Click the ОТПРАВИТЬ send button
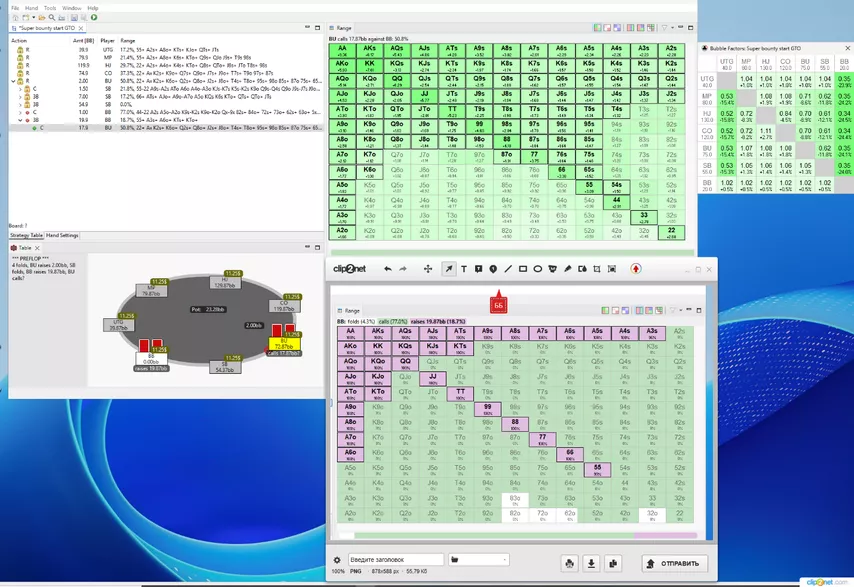The width and height of the screenshot is (854, 587). (x=675, y=563)
